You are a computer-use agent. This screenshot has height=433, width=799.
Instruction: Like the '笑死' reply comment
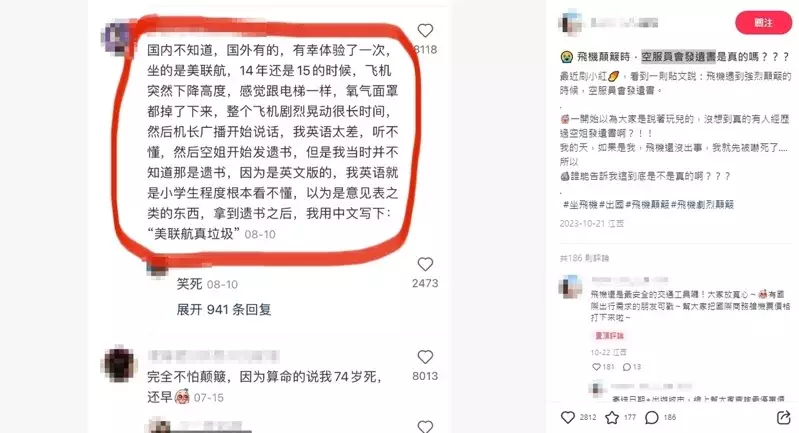click(425, 264)
